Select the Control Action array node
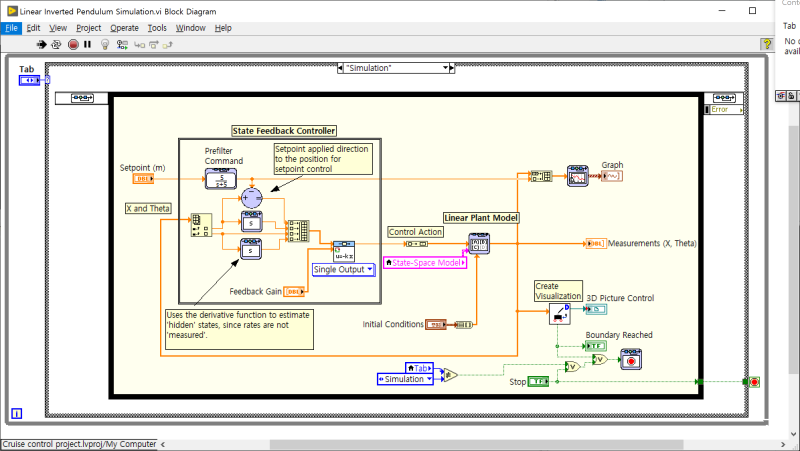 [416, 244]
